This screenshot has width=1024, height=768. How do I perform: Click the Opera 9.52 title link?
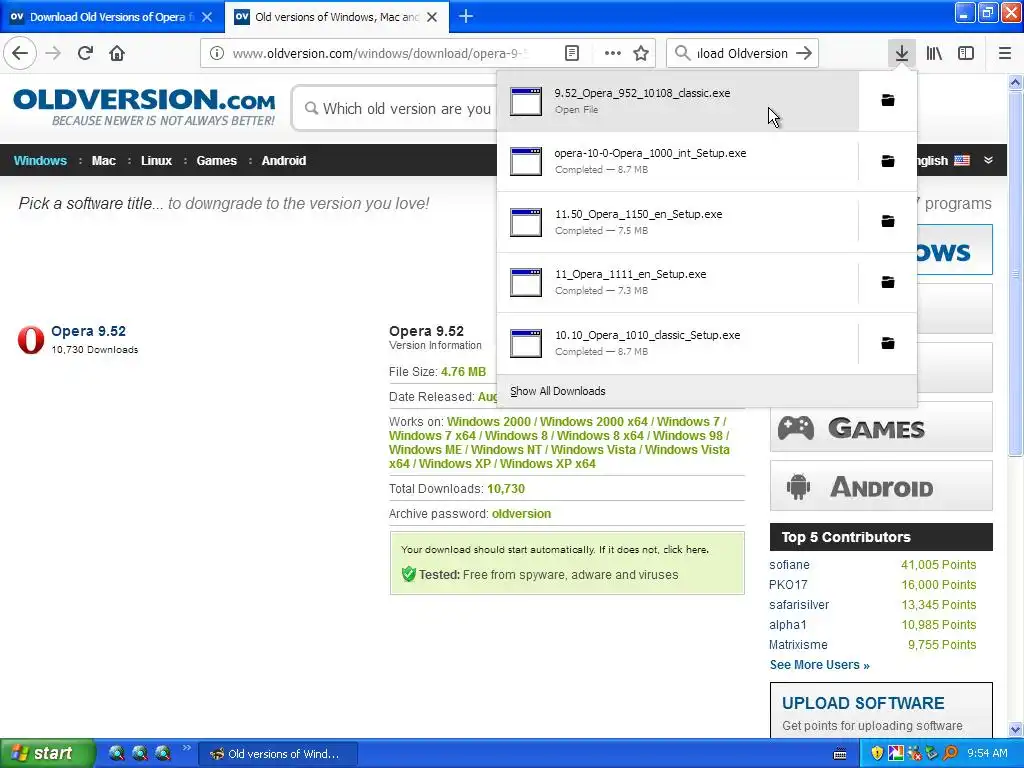[x=88, y=331]
